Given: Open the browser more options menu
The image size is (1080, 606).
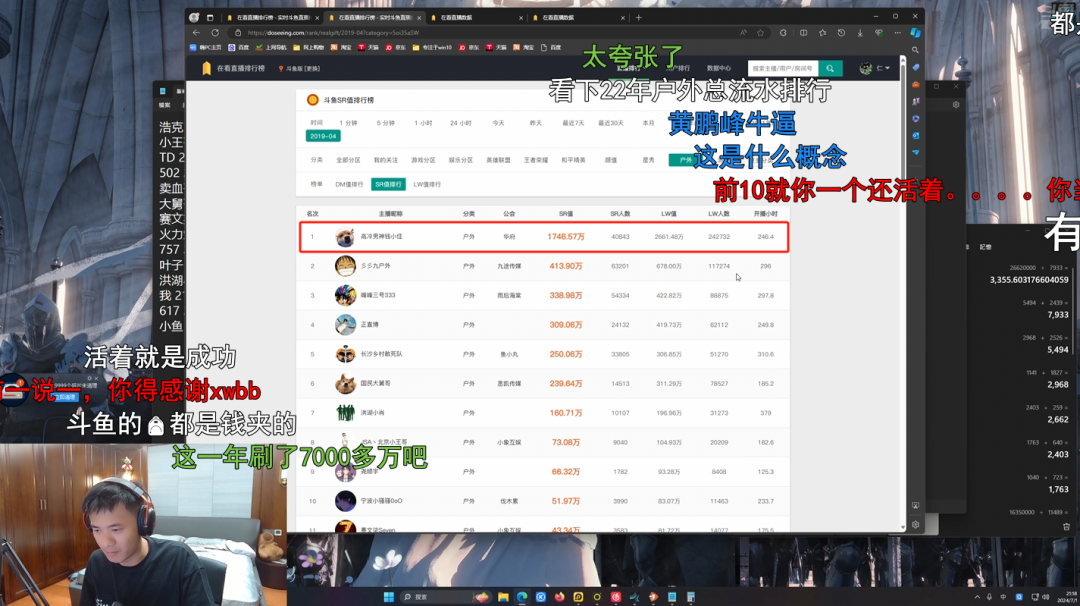Looking at the screenshot, I should coord(897,32).
